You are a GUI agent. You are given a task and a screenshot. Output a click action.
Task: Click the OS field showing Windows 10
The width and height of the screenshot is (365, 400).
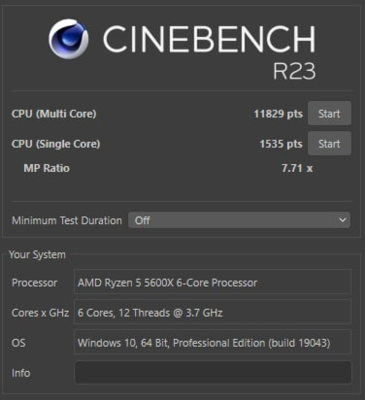point(213,342)
